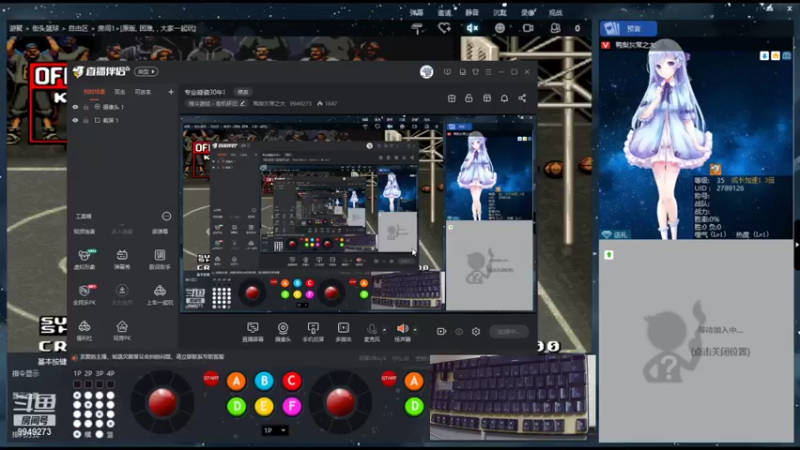Open the 全民乐PK tool with red badge

tap(84, 294)
